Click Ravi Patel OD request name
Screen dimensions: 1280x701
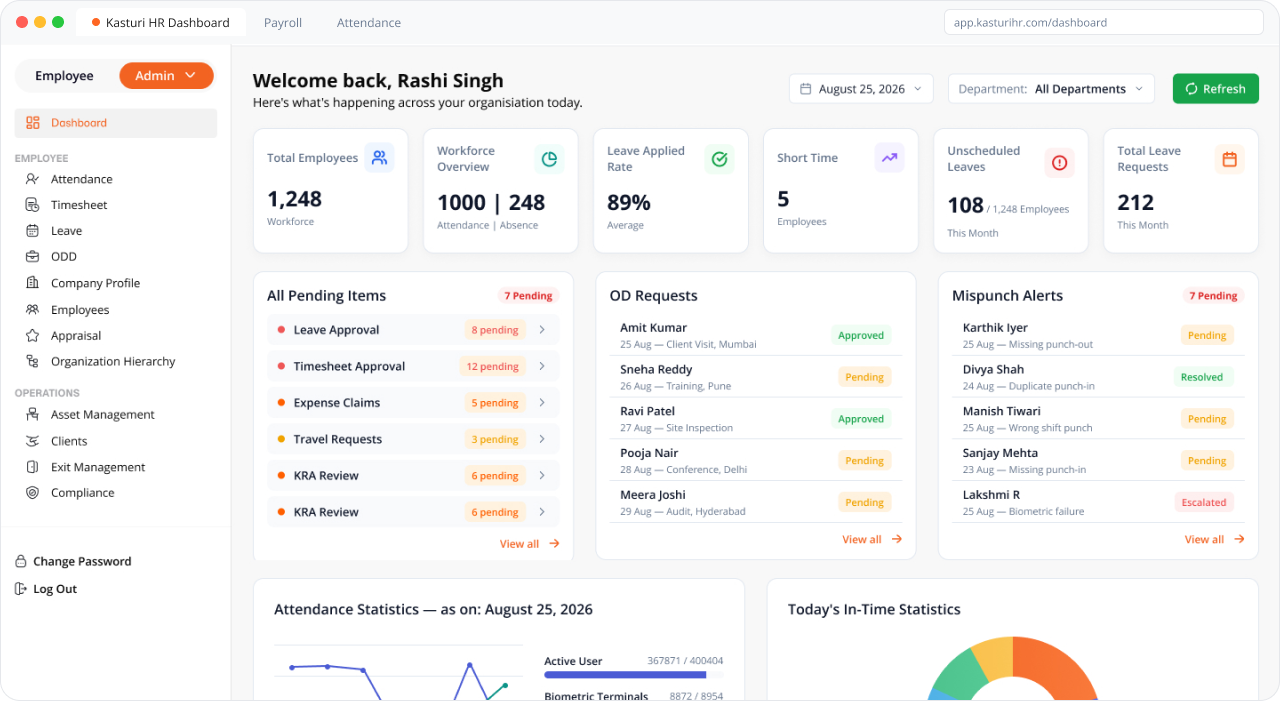pyautogui.click(x=647, y=411)
